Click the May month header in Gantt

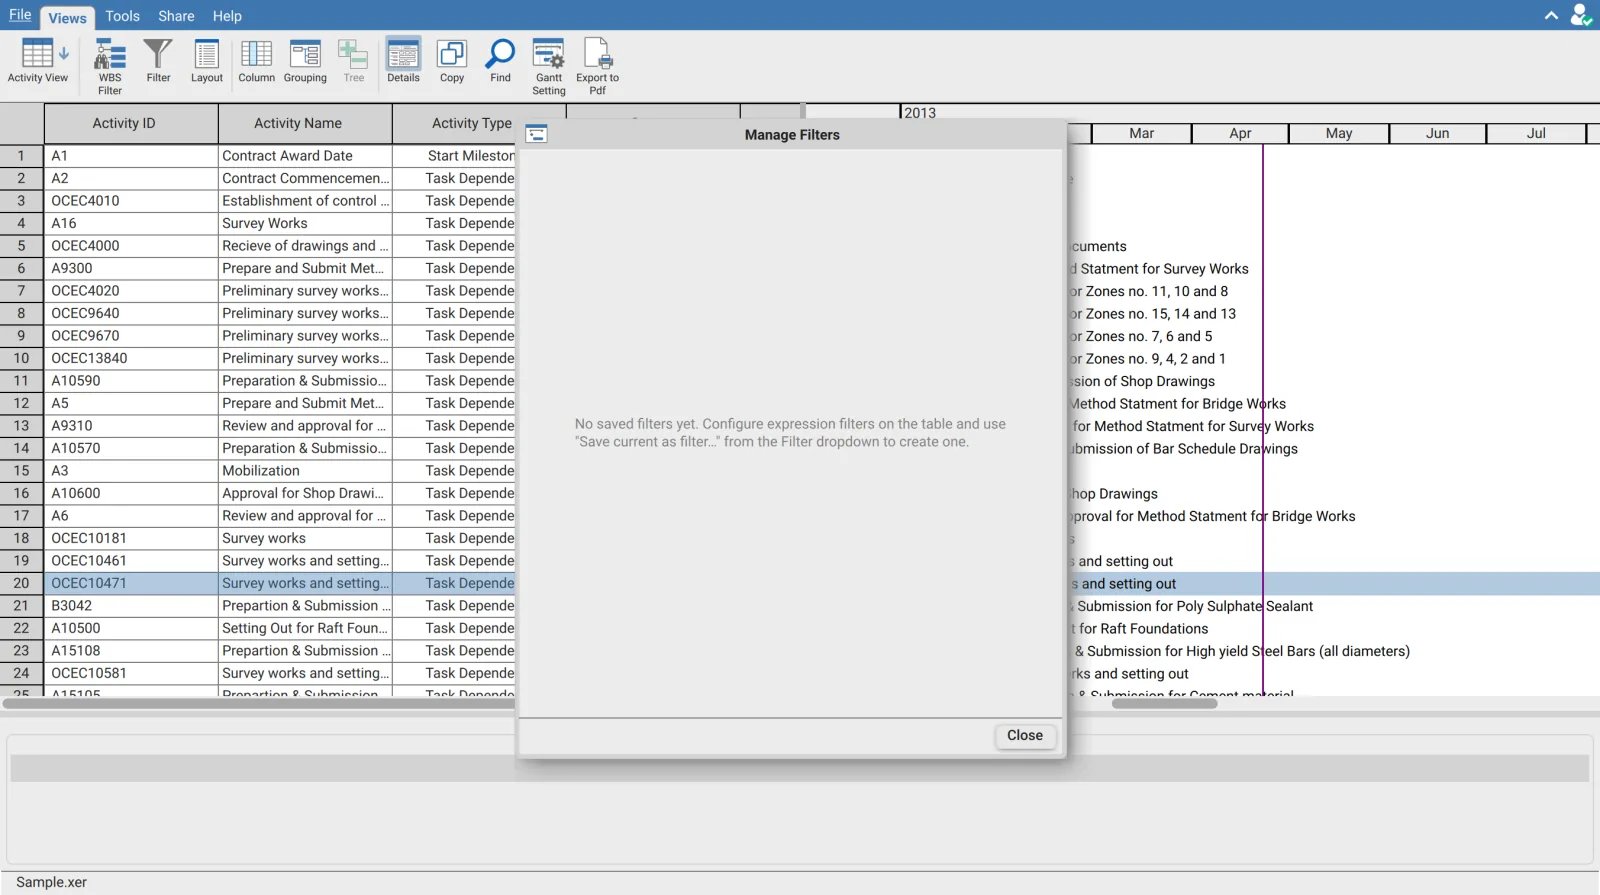click(1338, 133)
